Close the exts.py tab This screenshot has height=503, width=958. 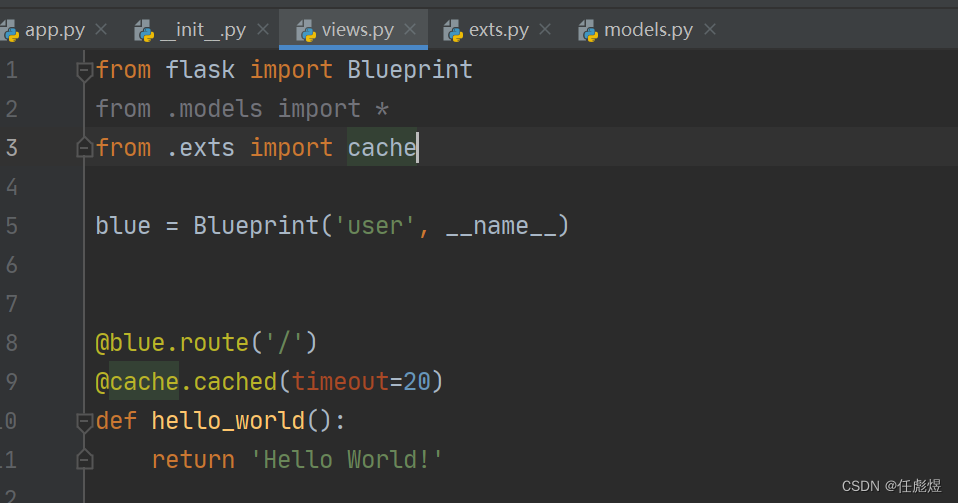tap(545, 29)
